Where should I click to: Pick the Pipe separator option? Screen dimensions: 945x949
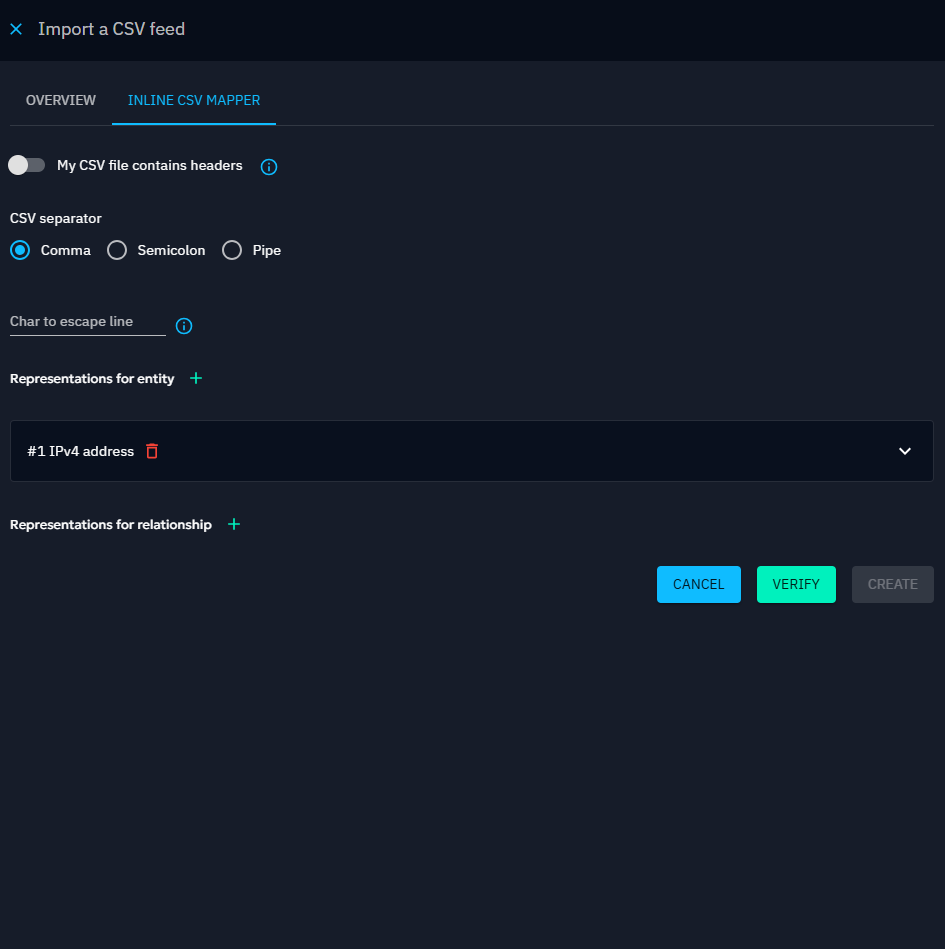(232, 251)
